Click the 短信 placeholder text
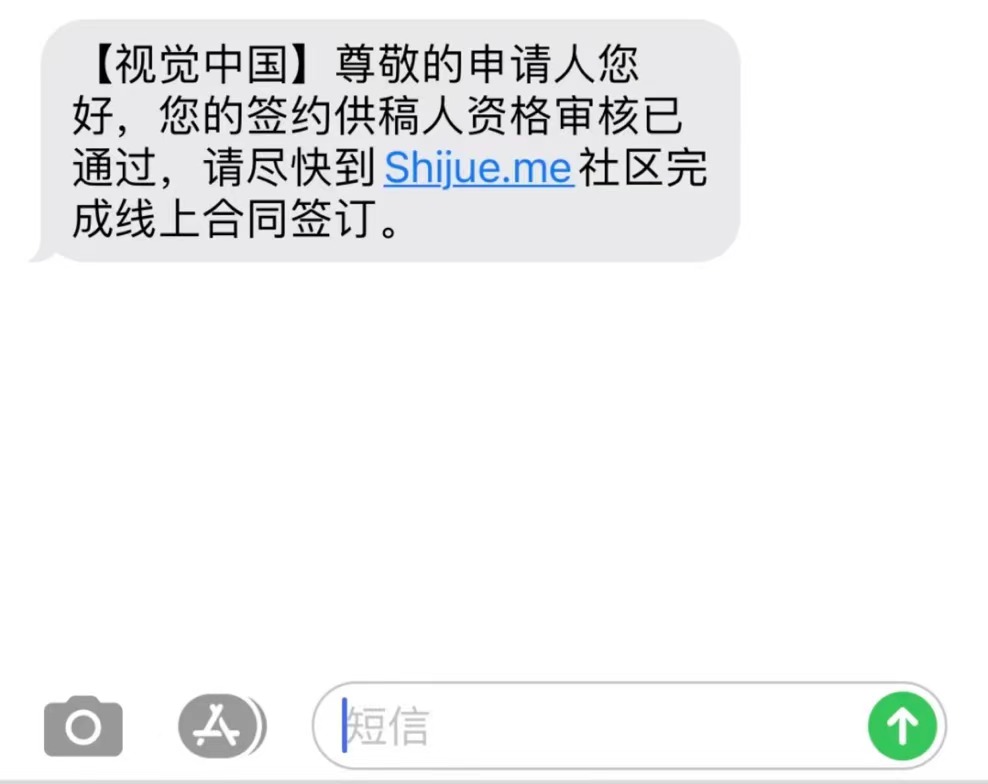Screen dimensions: 988x784 [388, 726]
